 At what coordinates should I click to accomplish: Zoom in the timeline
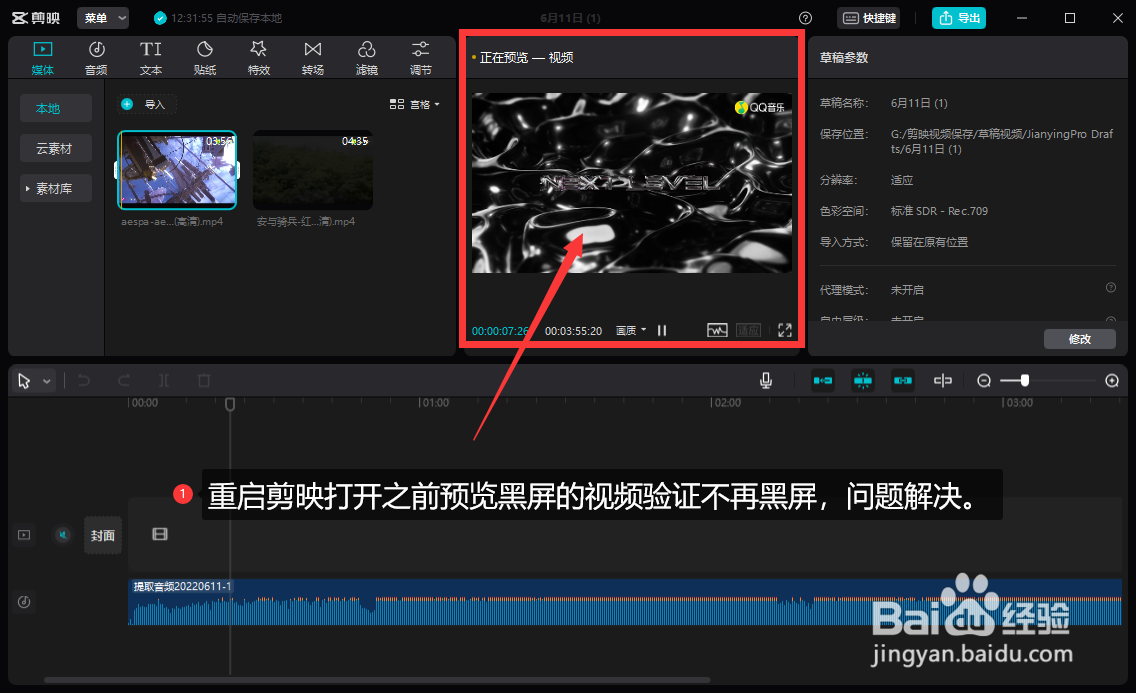point(1112,381)
